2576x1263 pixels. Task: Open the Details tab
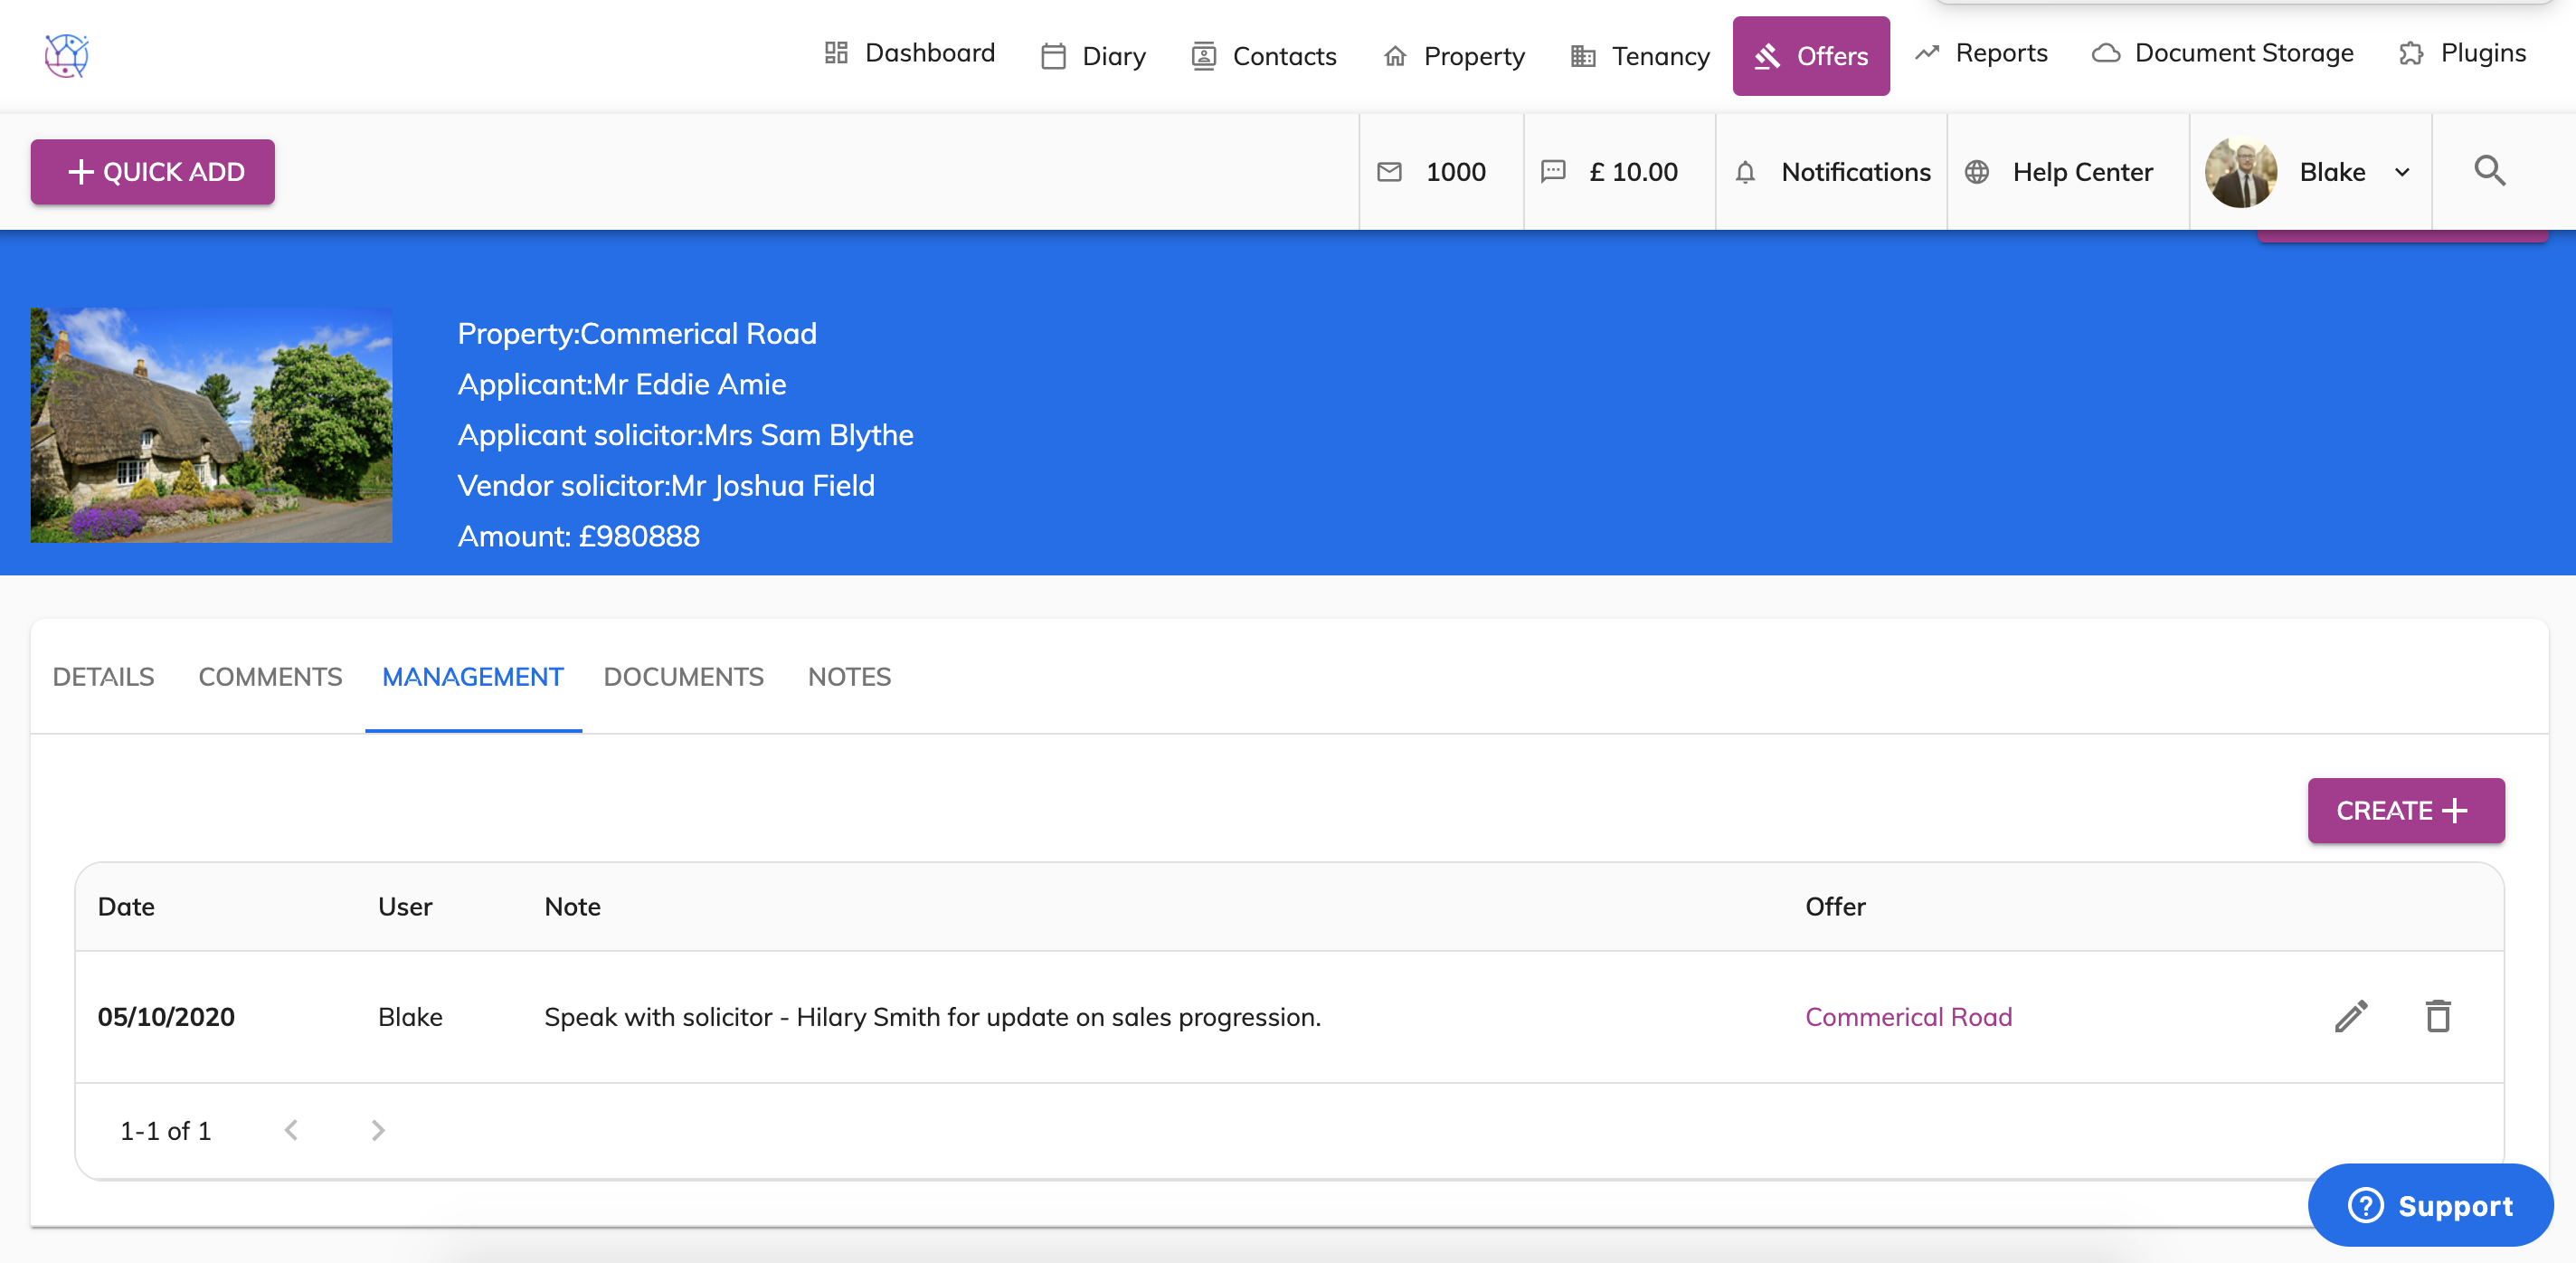pyautogui.click(x=103, y=677)
